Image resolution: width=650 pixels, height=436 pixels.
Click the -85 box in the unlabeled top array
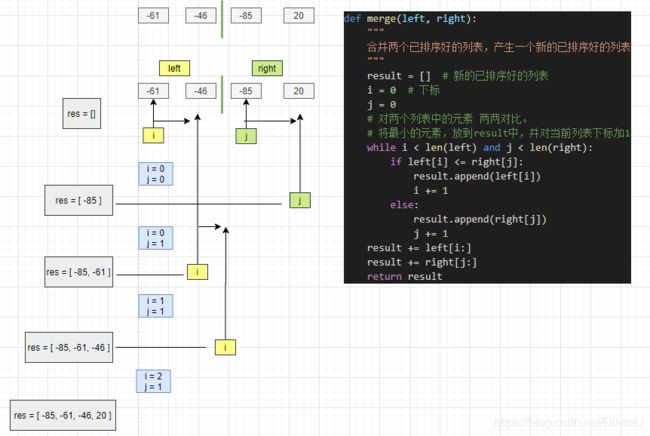[x=246, y=16]
